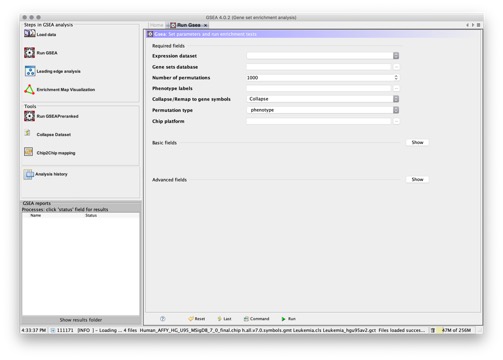Click the Name column header
The image size is (503, 360).
36,215
